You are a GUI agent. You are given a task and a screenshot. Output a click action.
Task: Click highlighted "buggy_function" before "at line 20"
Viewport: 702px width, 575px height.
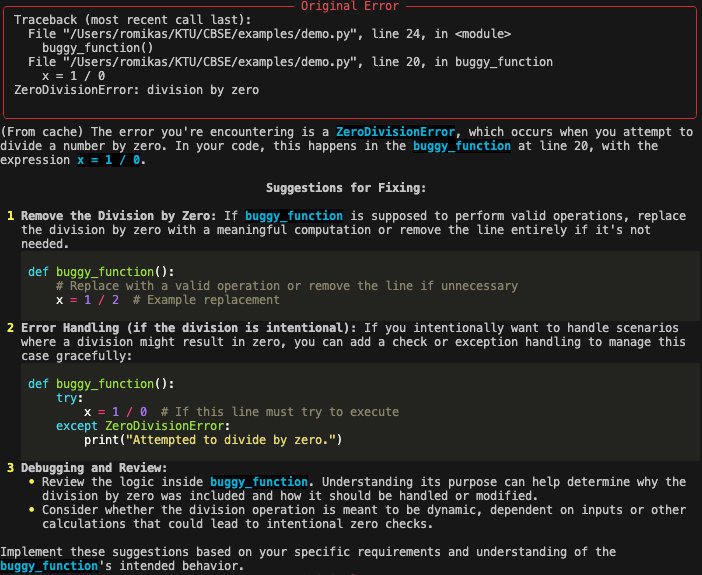click(x=462, y=146)
